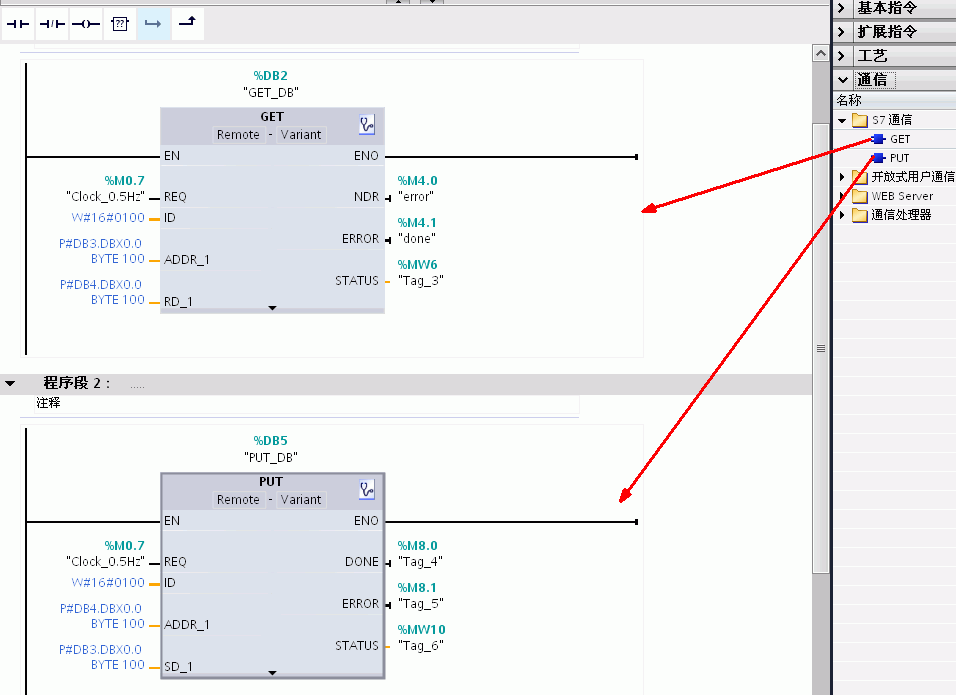Insert a normally closed contact

click(x=52, y=23)
